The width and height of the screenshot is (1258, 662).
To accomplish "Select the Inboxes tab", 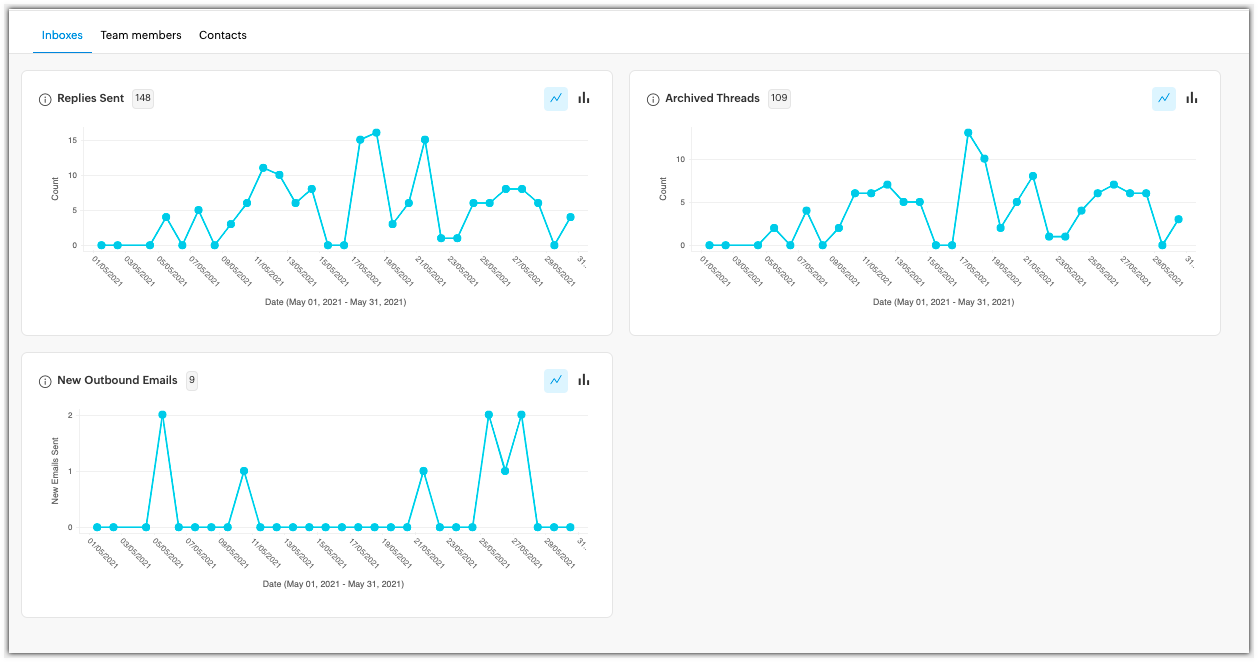I will click(x=62, y=35).
